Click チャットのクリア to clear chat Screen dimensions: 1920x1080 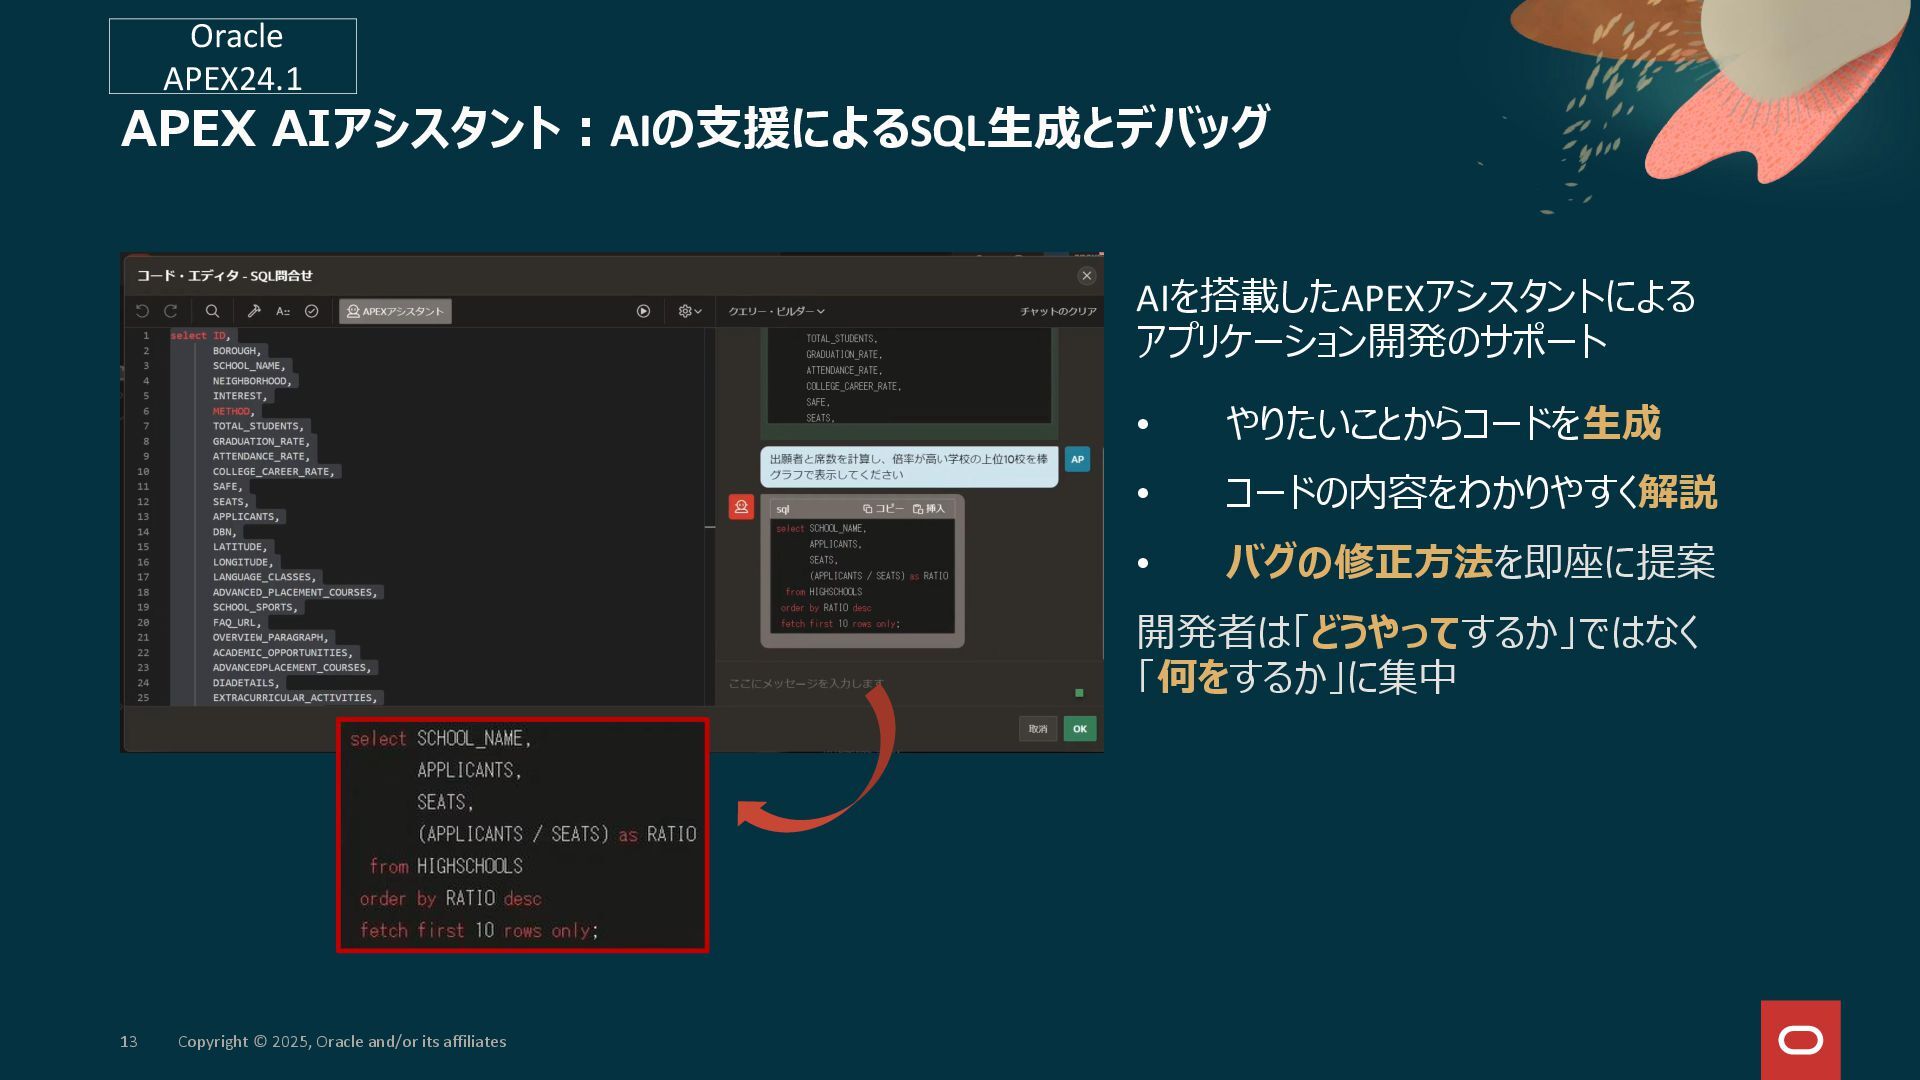pos(1058,311)
